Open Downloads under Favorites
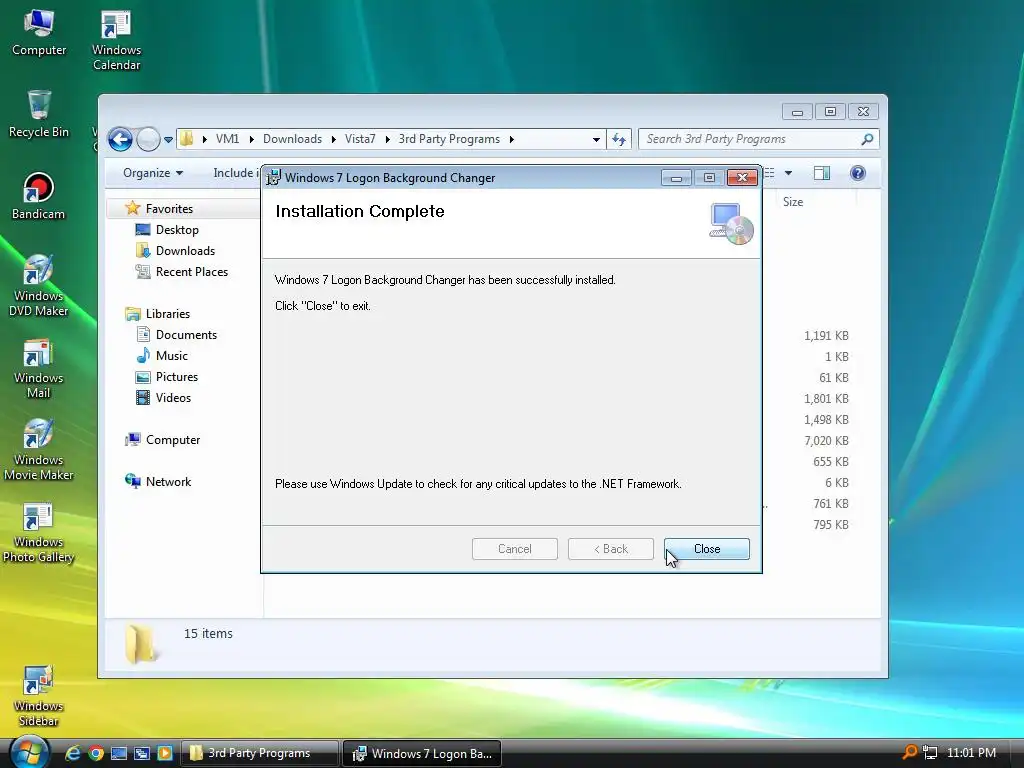Viewport: 1024px width, 768px height. 185,251
